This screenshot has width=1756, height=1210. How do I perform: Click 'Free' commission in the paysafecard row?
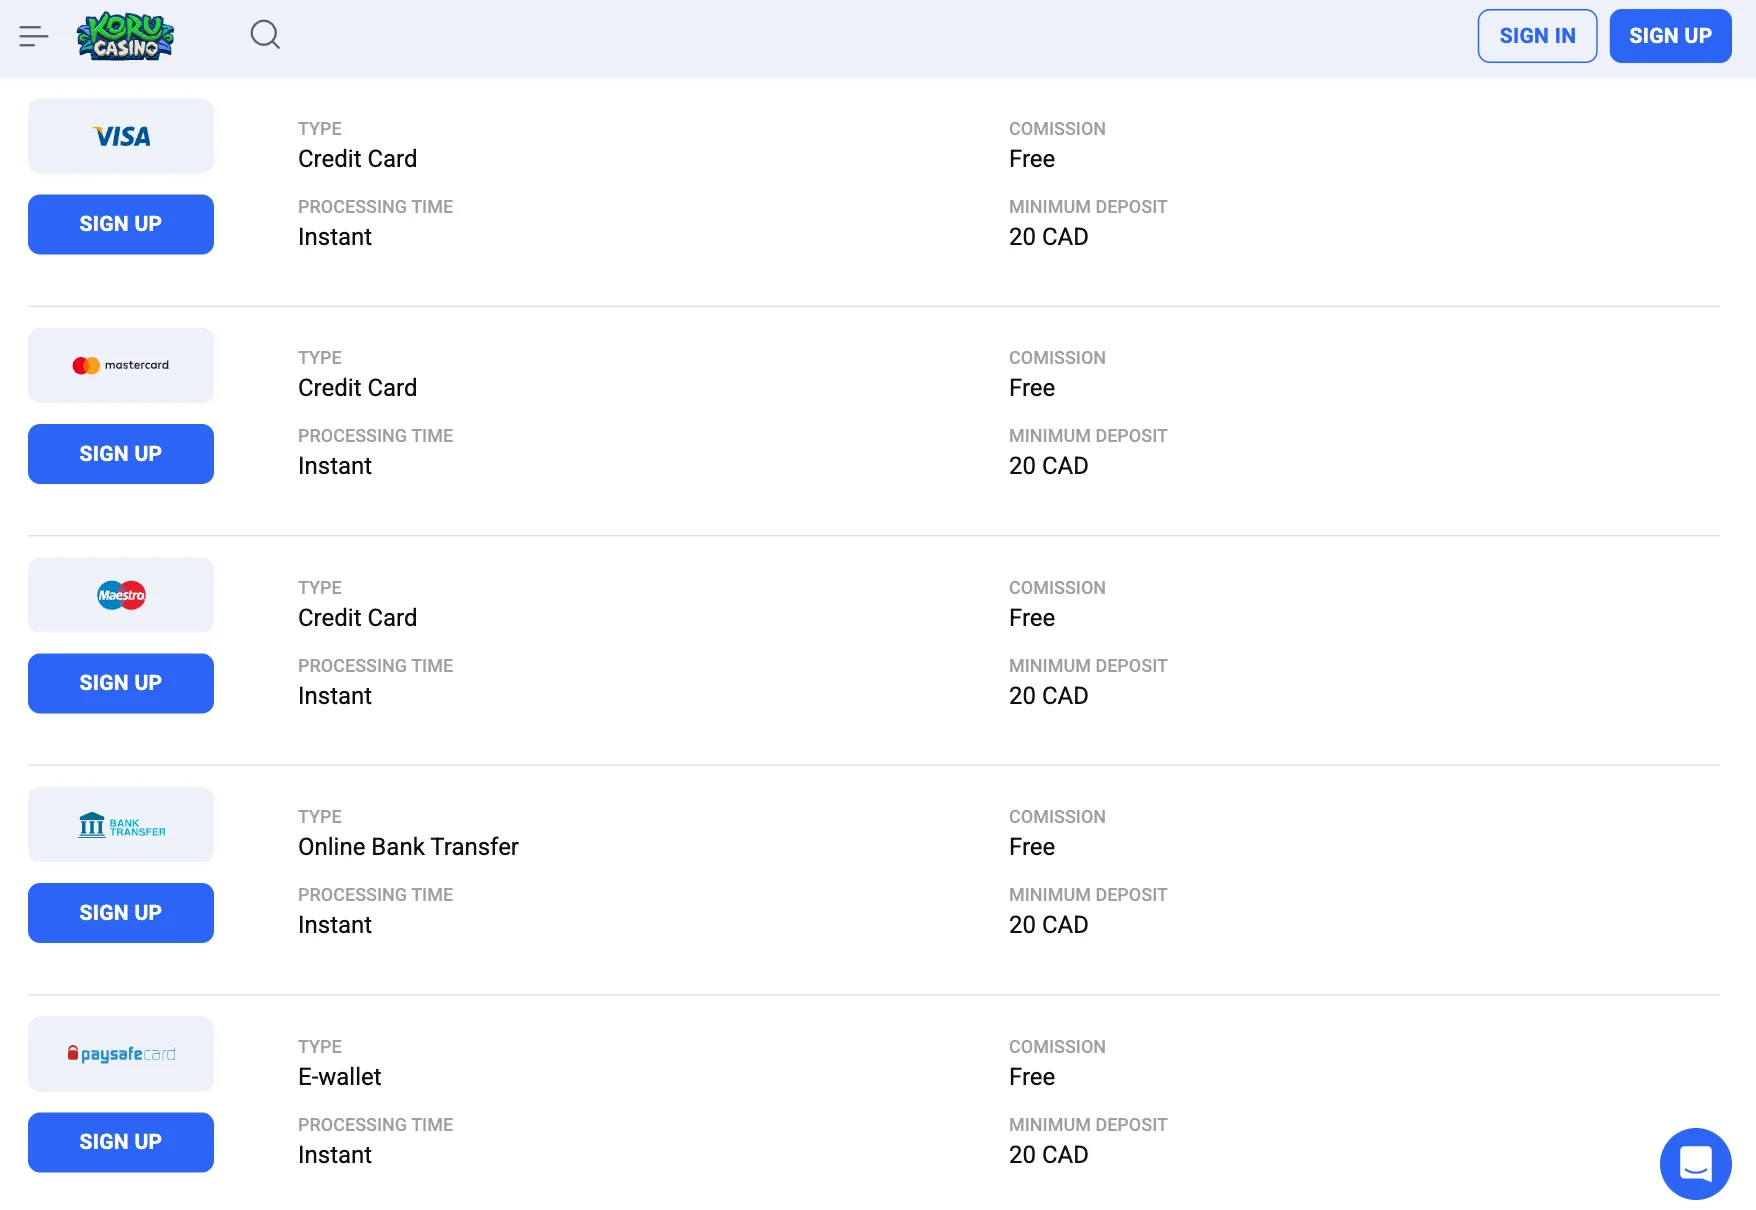click(x=1032, y=1077)
